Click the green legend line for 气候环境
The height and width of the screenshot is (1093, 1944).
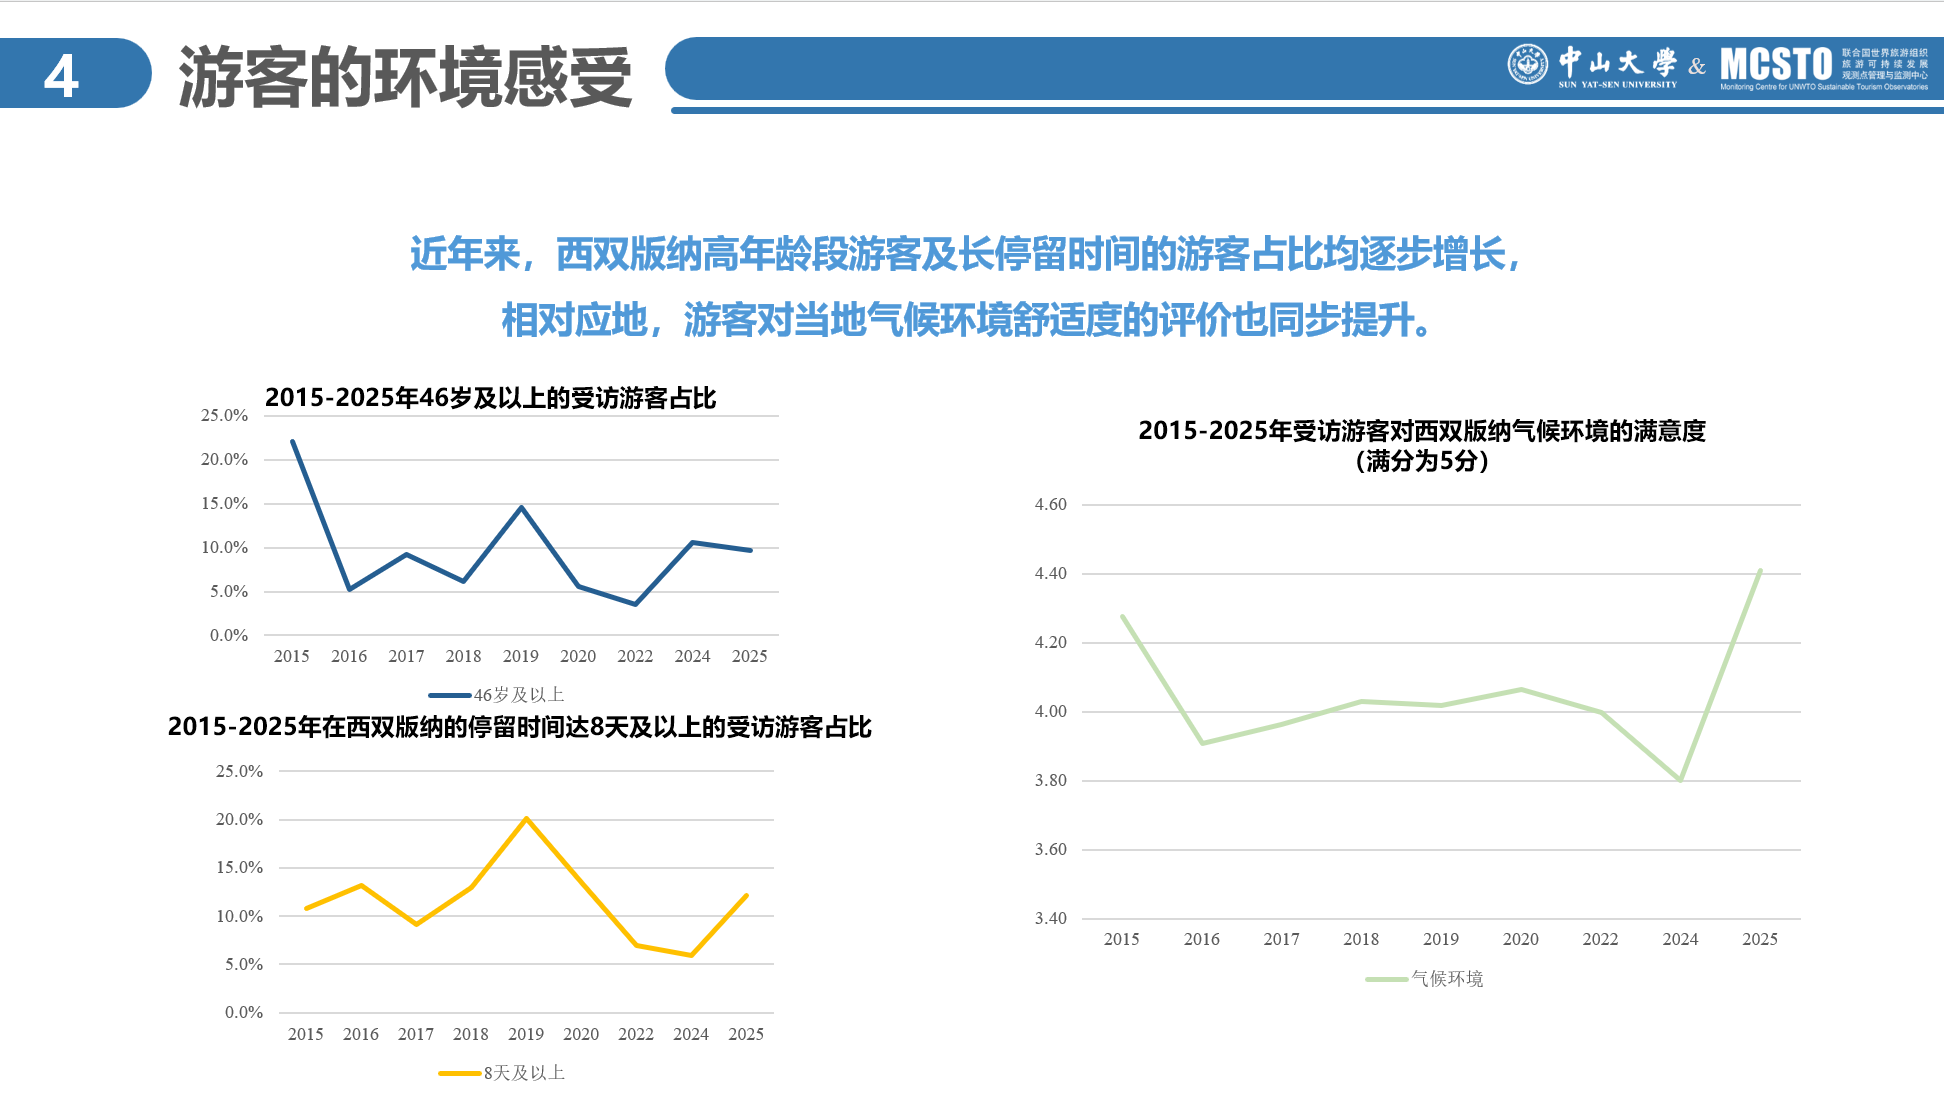coord(1387,979)
